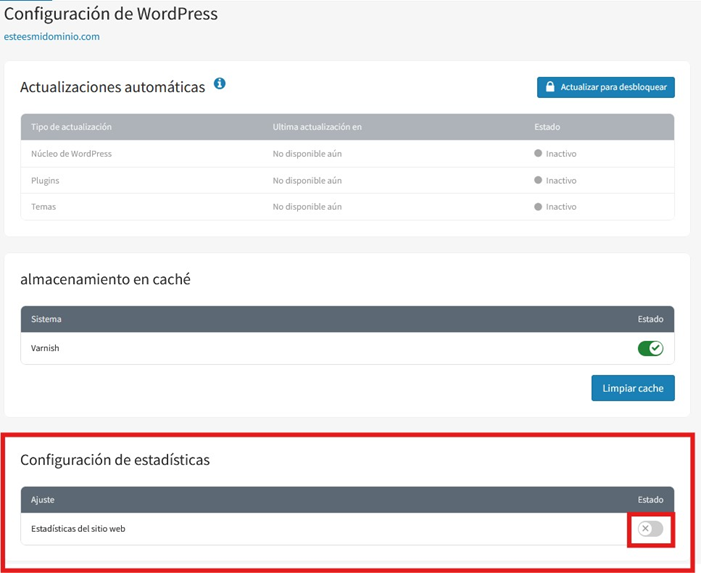The width and height of the screenshot is (701, 573).
Task: Click the info icon beside Actualizaciones automáticas
Action: [x=220, y=83]
